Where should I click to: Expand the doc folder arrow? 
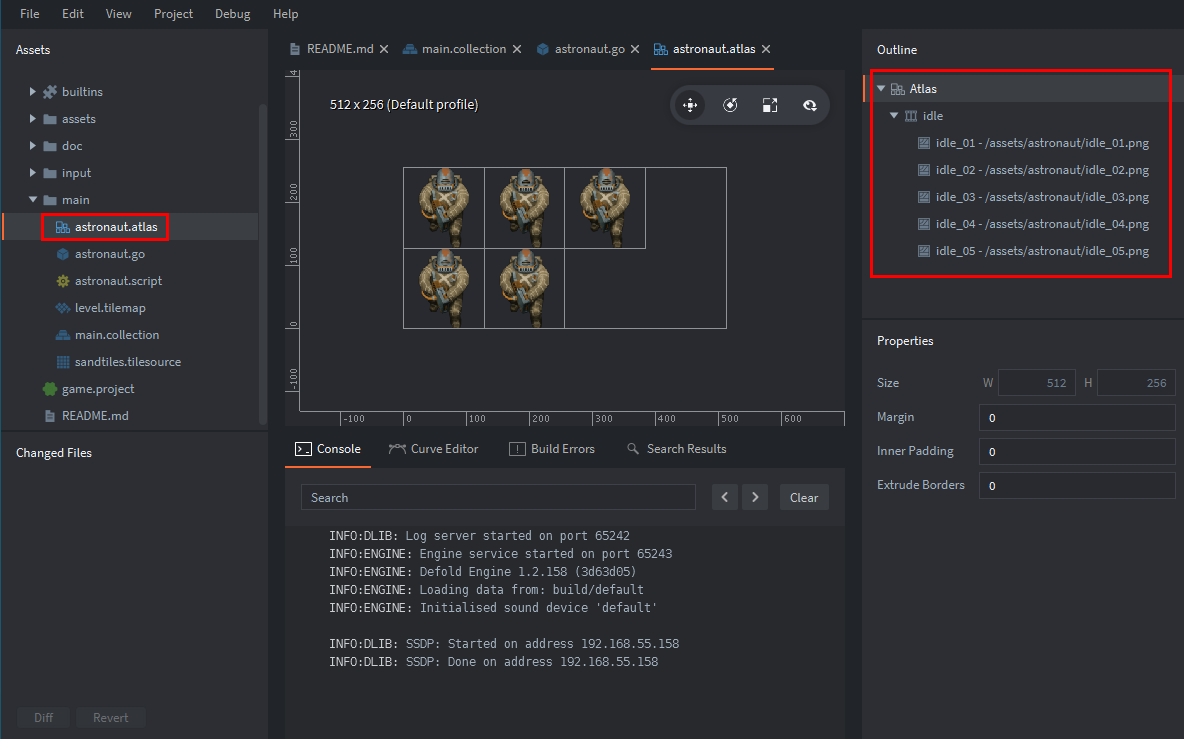click(32, 146)
